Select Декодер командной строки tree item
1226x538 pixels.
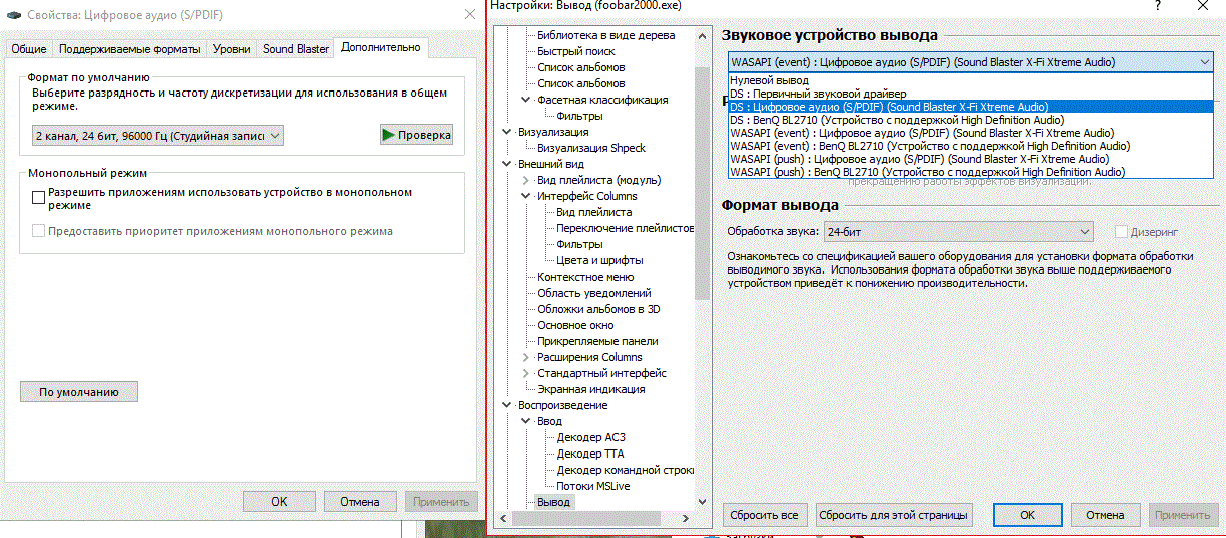click(625, 470)
